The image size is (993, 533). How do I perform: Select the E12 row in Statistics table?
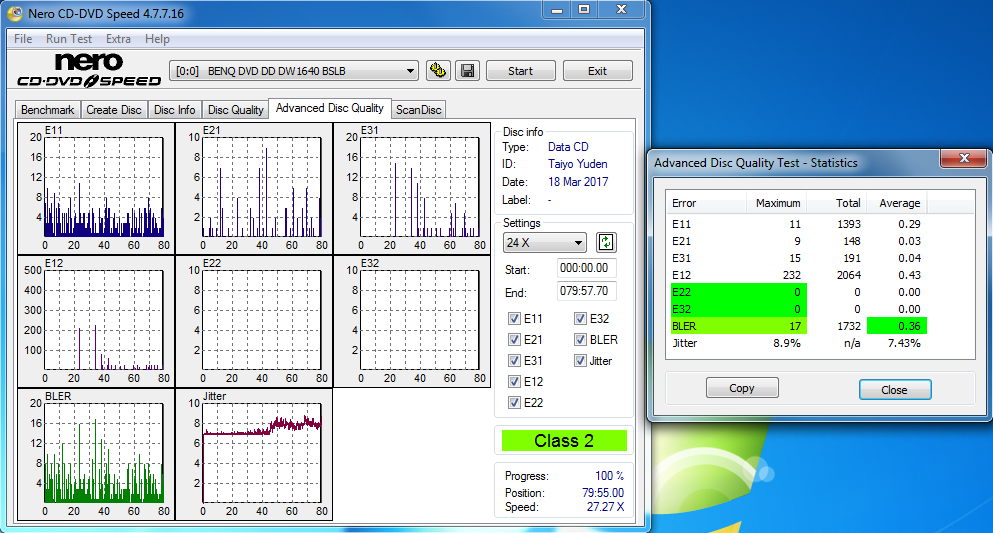[797, 275]
